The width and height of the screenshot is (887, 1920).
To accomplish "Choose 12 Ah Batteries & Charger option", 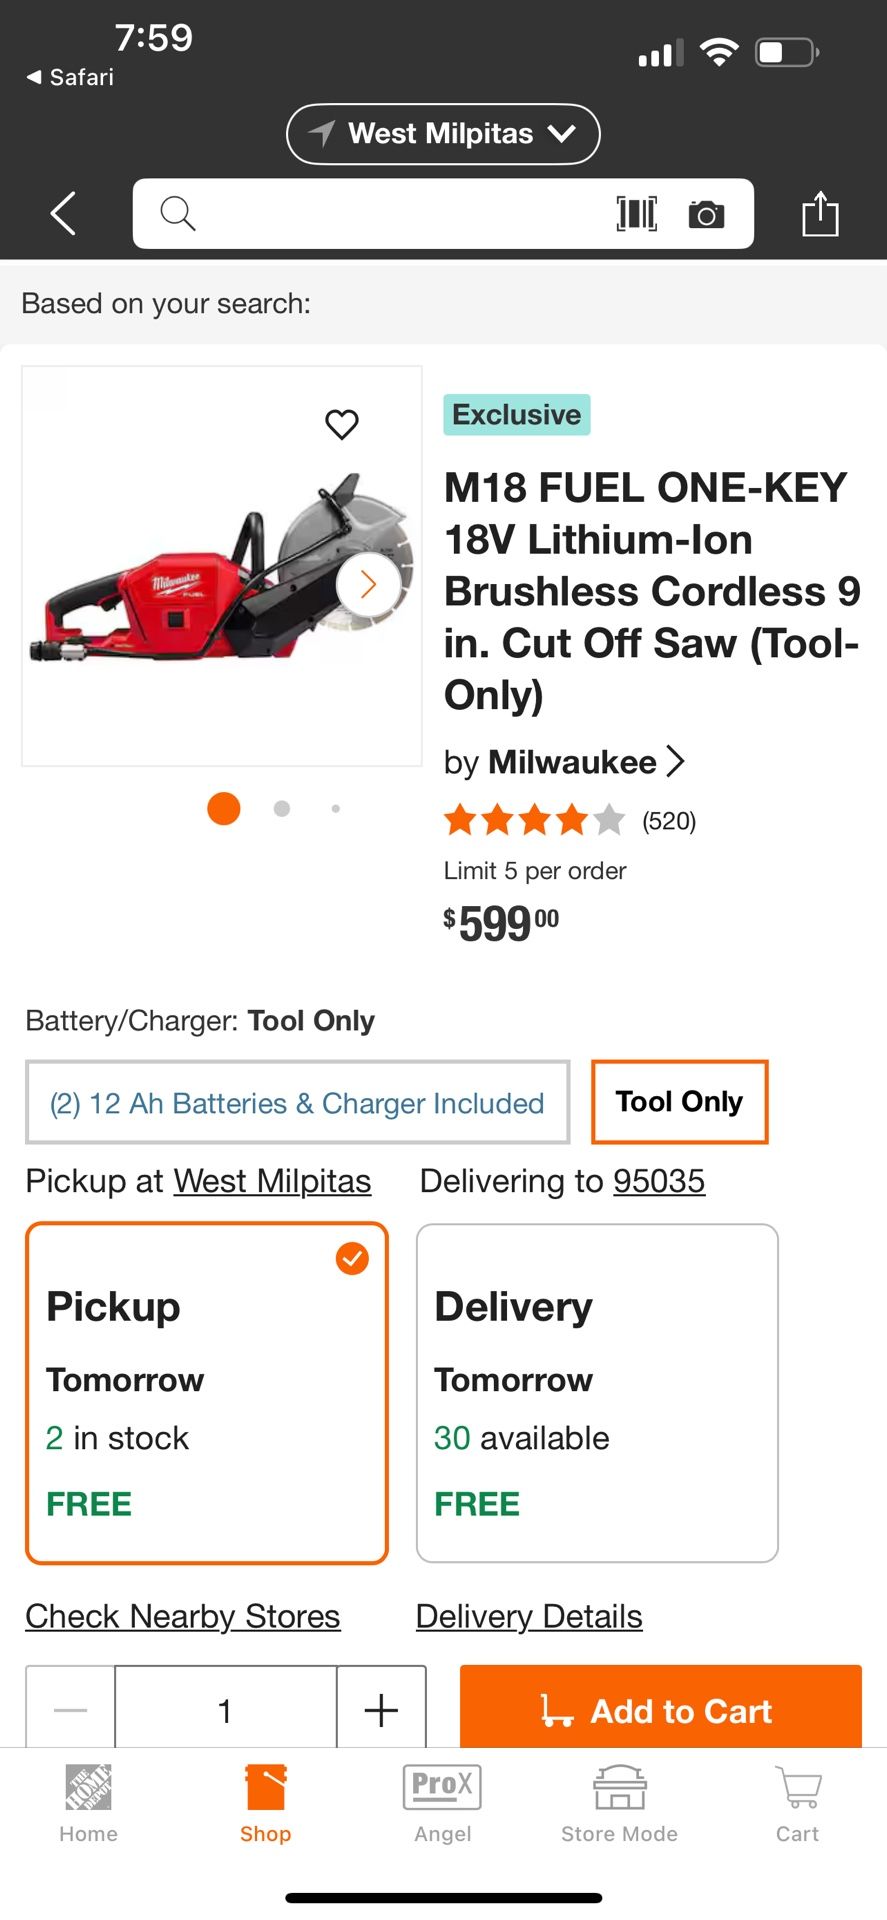I will (x=297, y=1102).
